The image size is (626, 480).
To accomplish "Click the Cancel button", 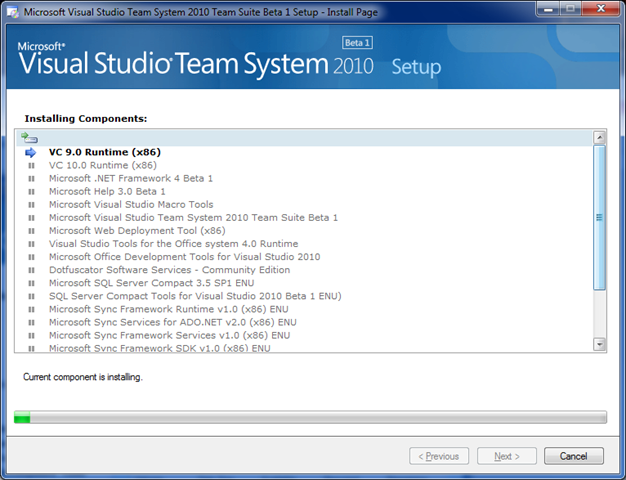I will coord(574,456).
